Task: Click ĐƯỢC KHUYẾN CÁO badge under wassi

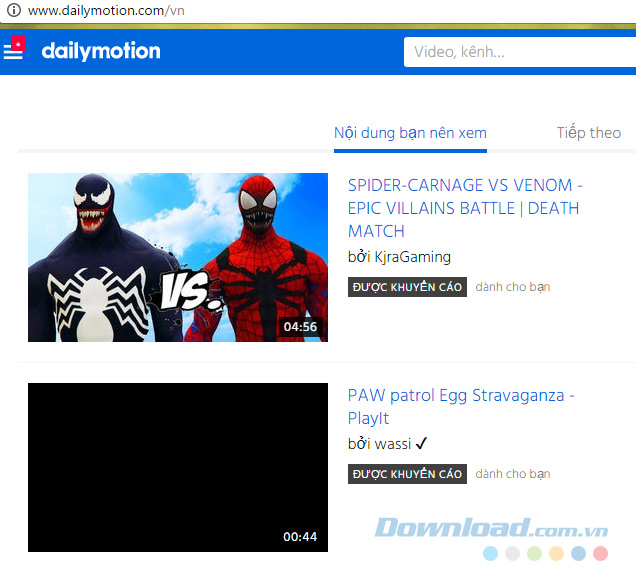Action: pyautogui.click(x=407, y=474)
